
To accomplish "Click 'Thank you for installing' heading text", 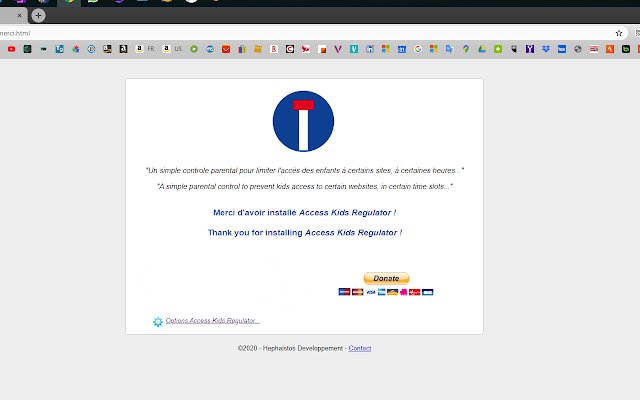I will (305, 233).
